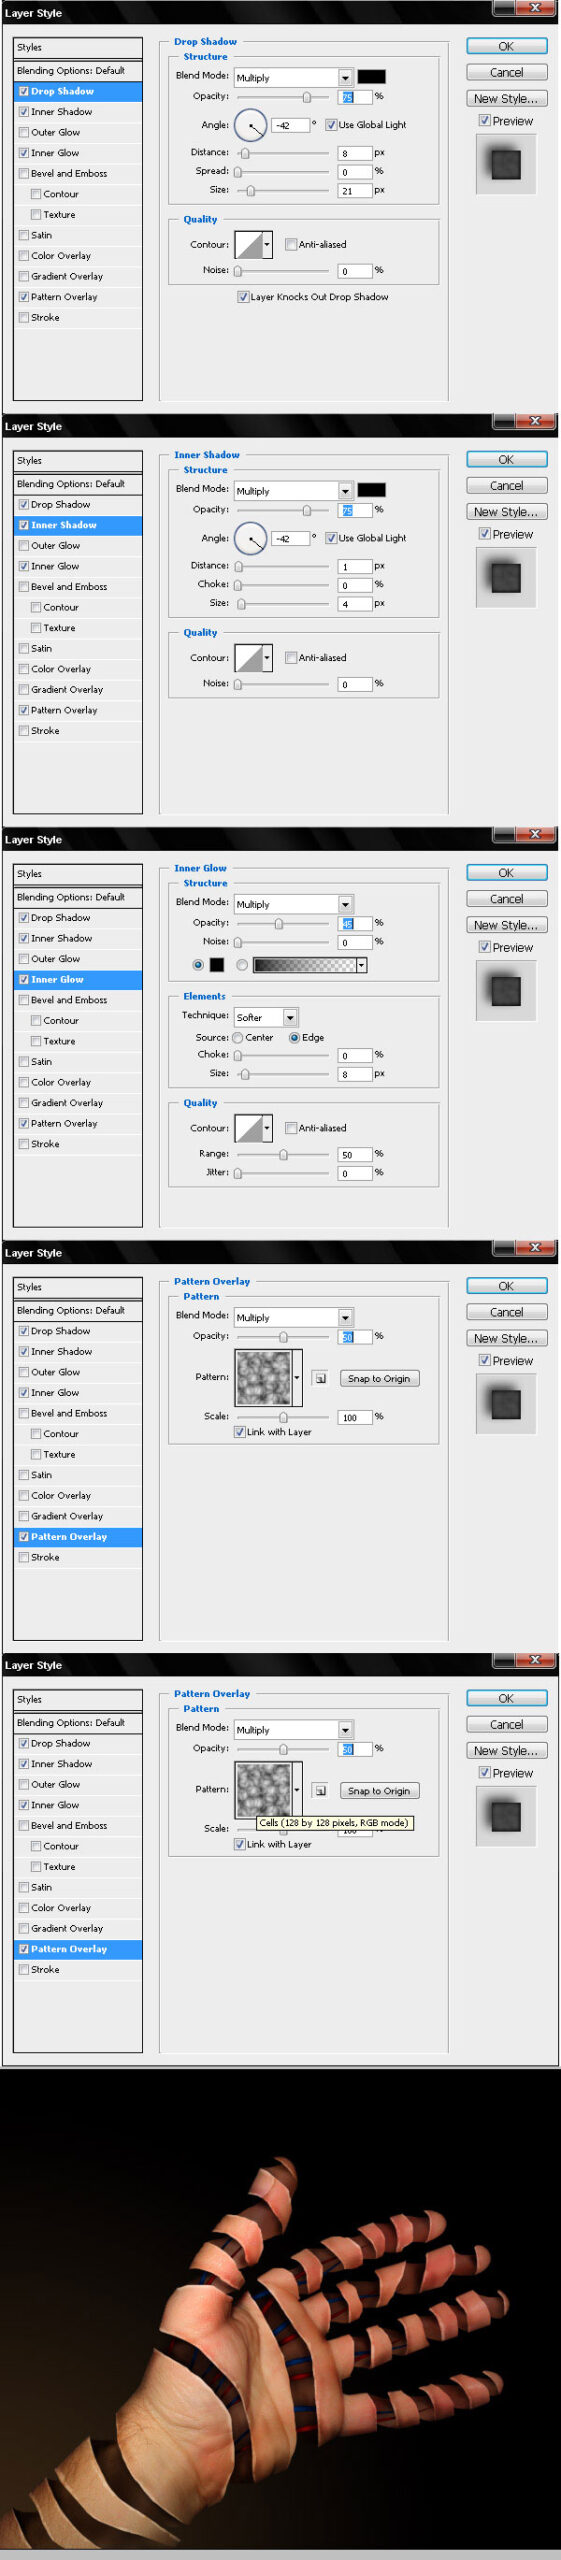
Task: Select highlighted Inner Glow row in styles list
Action: tap(78, 980)
